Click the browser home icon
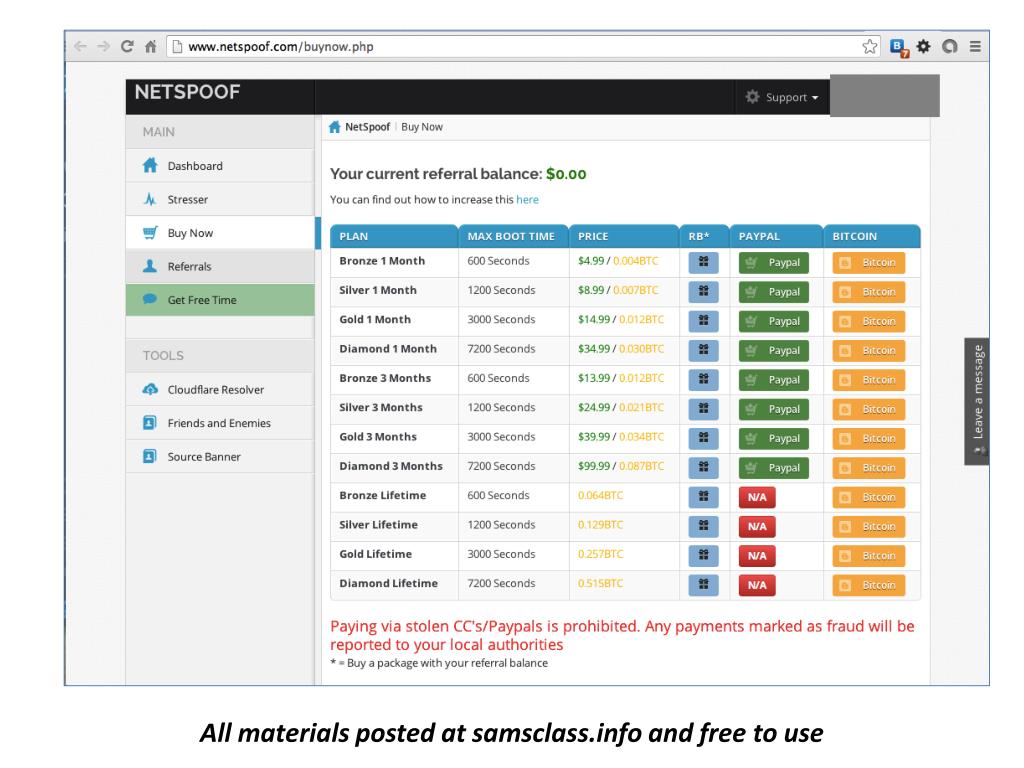This screenshot has height=768, width=1024. [x=151, y=46]
